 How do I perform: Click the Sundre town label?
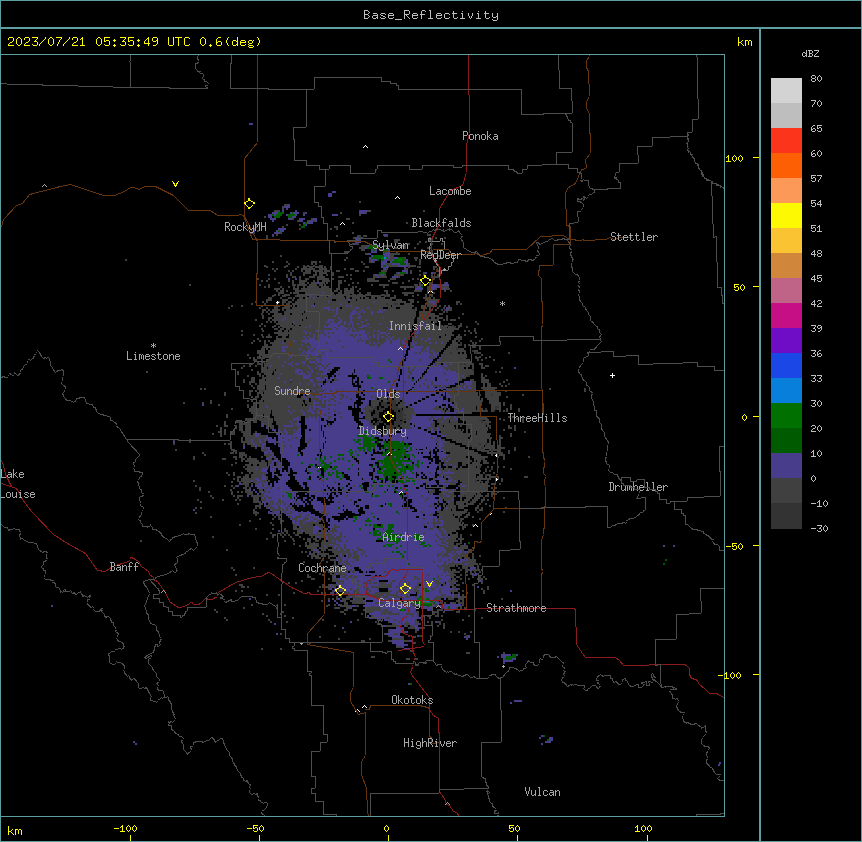click(x=292, y=391)
